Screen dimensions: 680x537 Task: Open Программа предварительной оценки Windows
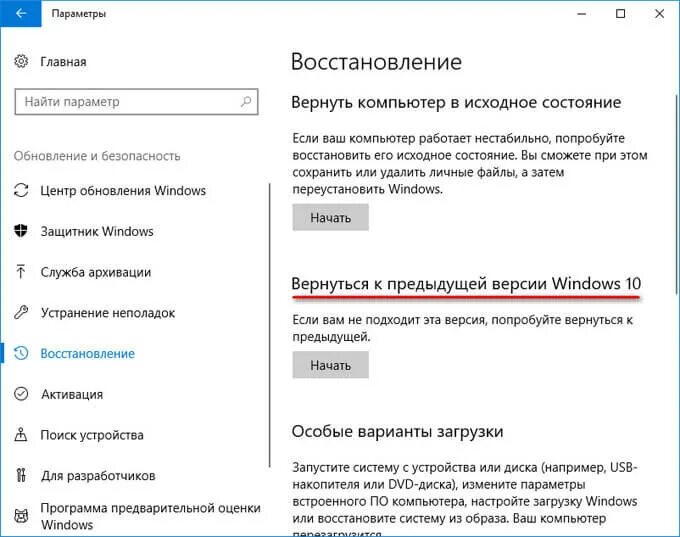[x=150, y=516]
